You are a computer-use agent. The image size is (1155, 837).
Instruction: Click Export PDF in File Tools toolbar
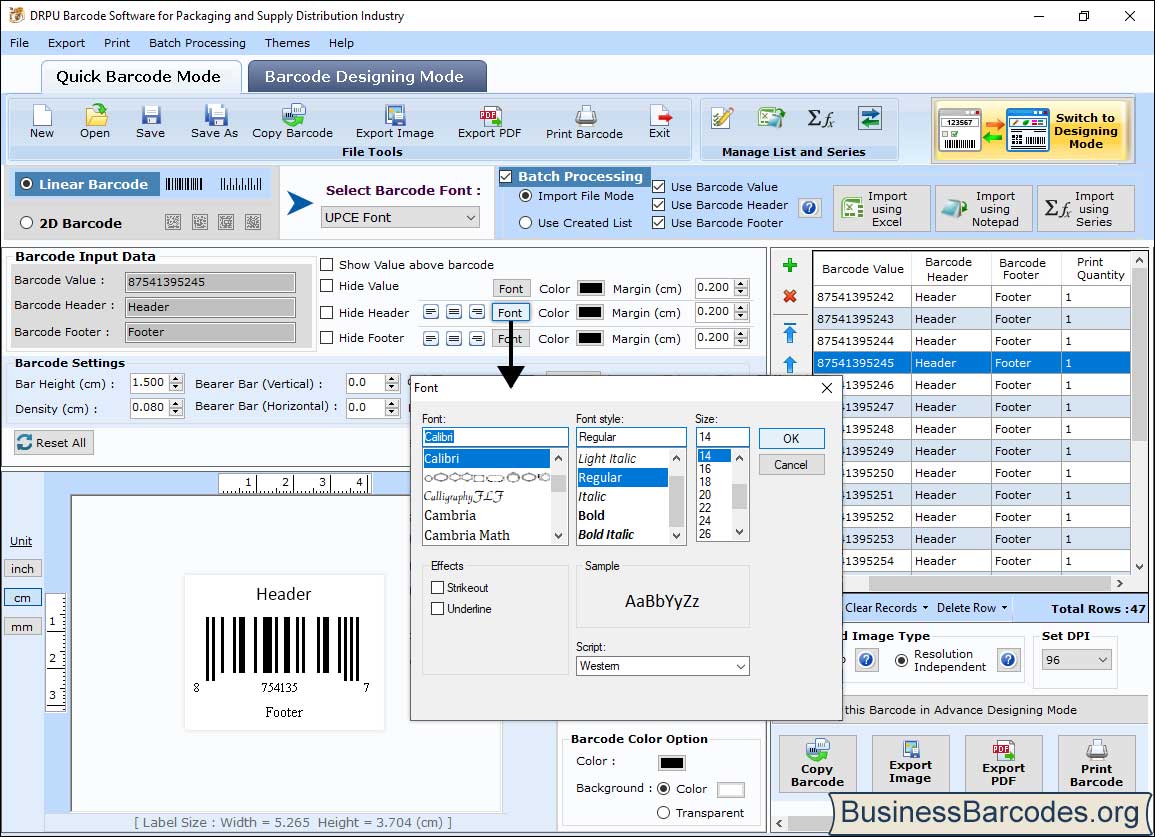click(489, 121)
